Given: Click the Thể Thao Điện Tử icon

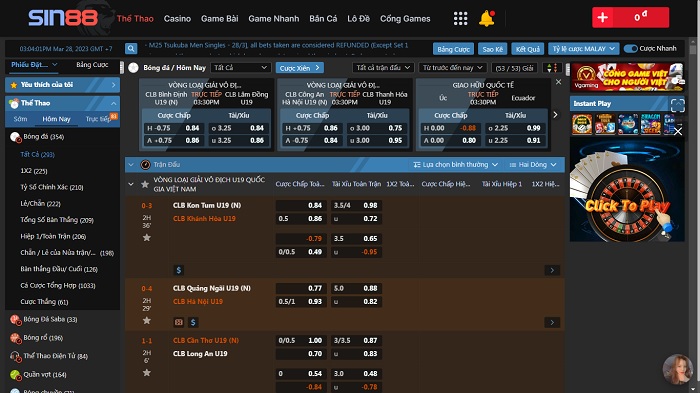Looking at the screenshot, I should [15, 356].
